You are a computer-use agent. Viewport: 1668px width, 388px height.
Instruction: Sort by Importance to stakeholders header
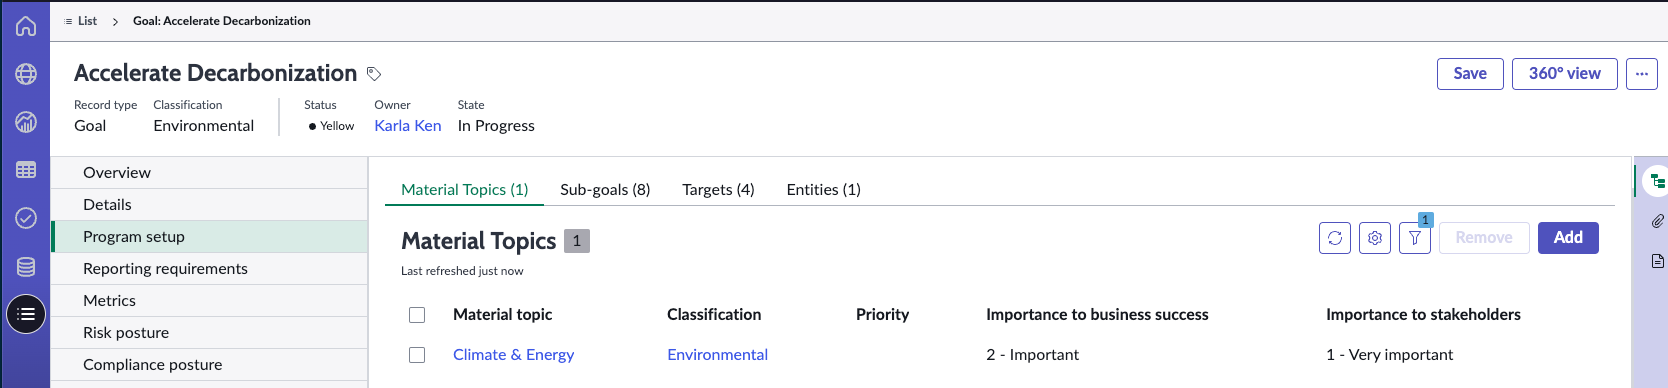pos(1423,315)
